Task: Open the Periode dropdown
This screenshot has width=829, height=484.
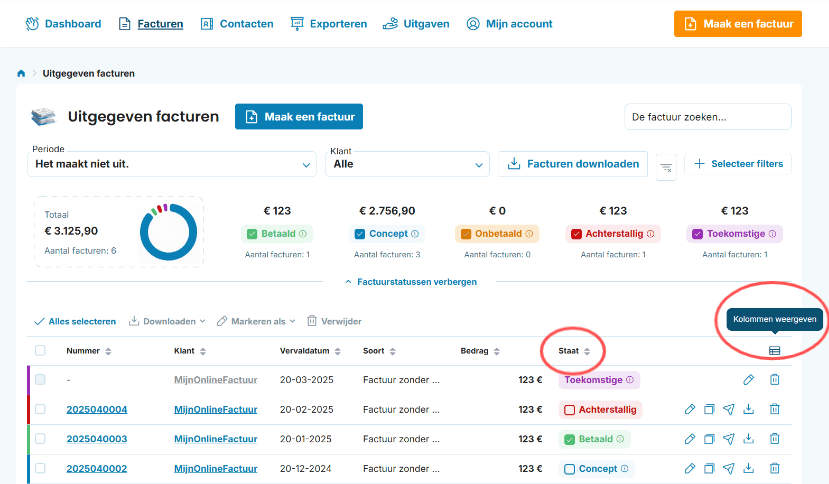Action: (172, 164)
